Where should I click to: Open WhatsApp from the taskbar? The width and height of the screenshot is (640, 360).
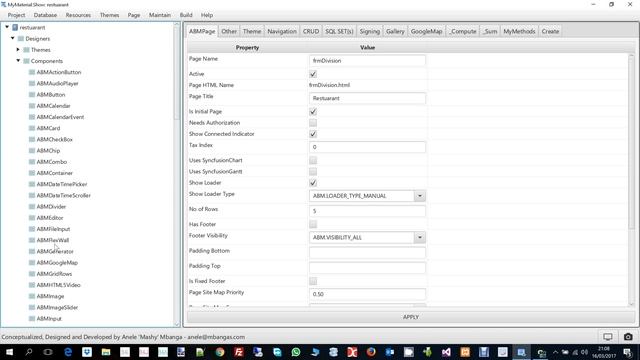point(296,352)
